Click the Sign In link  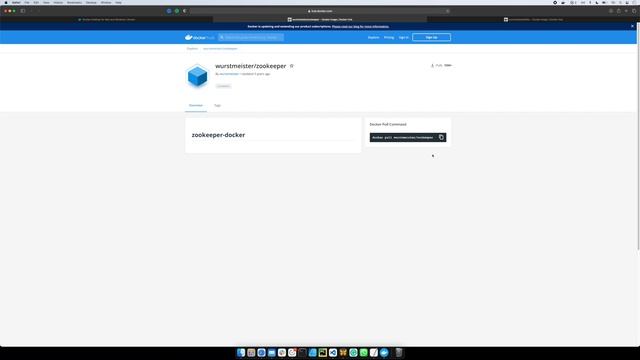coord(404,38)
